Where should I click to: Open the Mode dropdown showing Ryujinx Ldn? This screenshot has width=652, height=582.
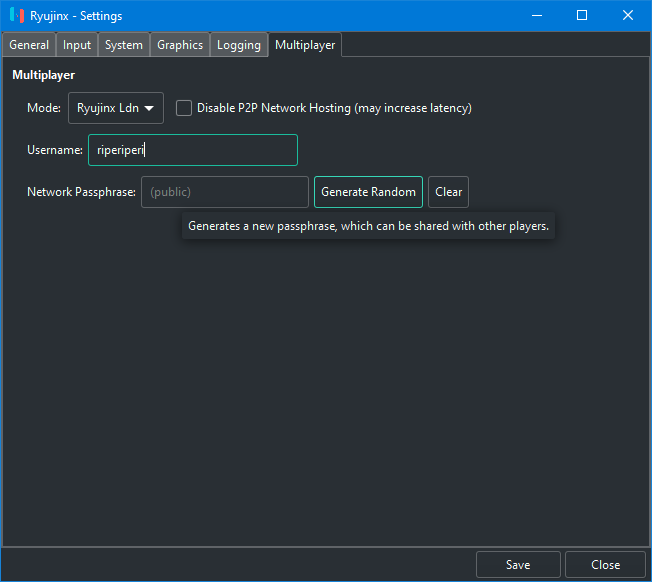pos(115,108)
